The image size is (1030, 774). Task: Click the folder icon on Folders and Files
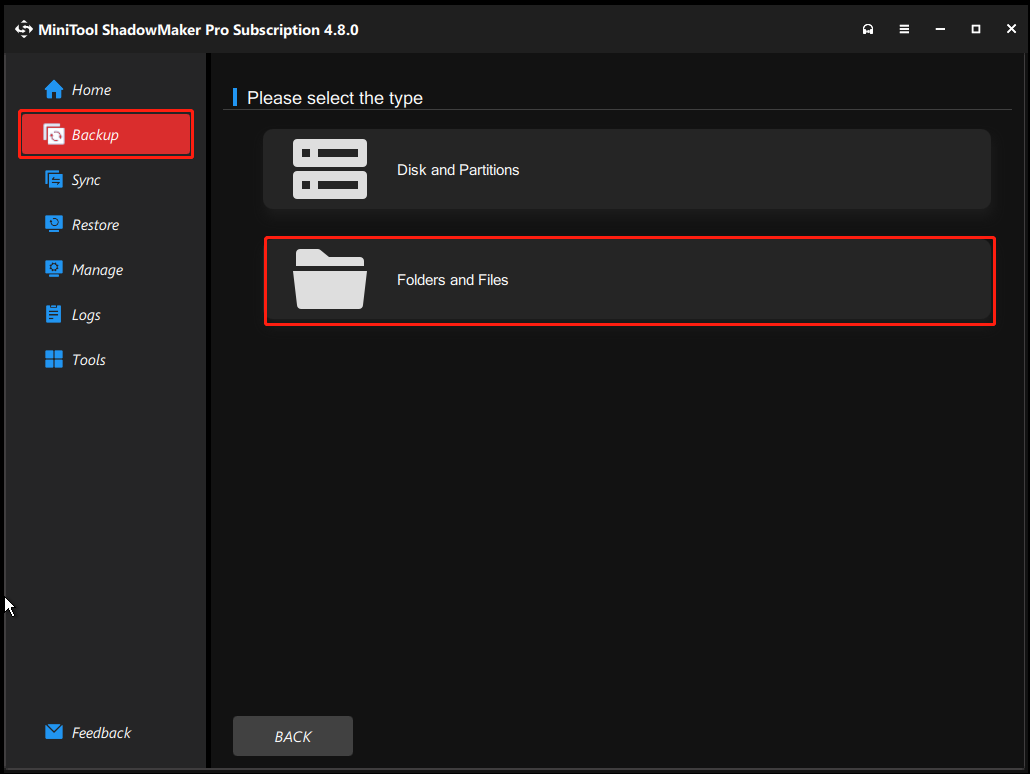coord(330,281)
